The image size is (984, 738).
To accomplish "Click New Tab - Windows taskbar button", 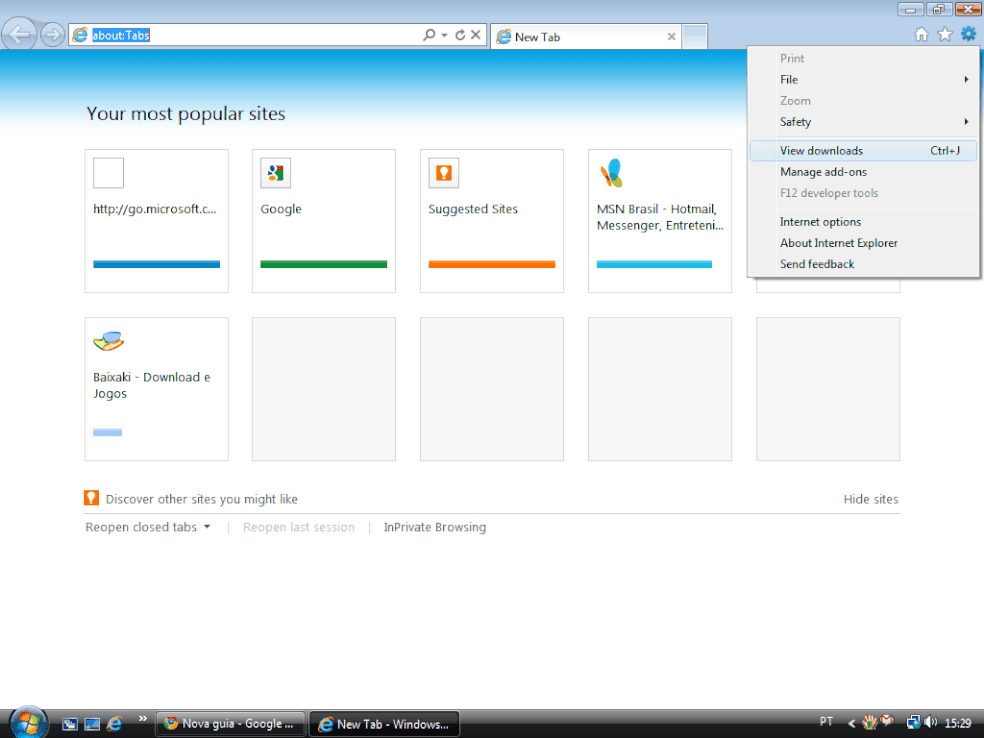I will [x=385, y=724].
